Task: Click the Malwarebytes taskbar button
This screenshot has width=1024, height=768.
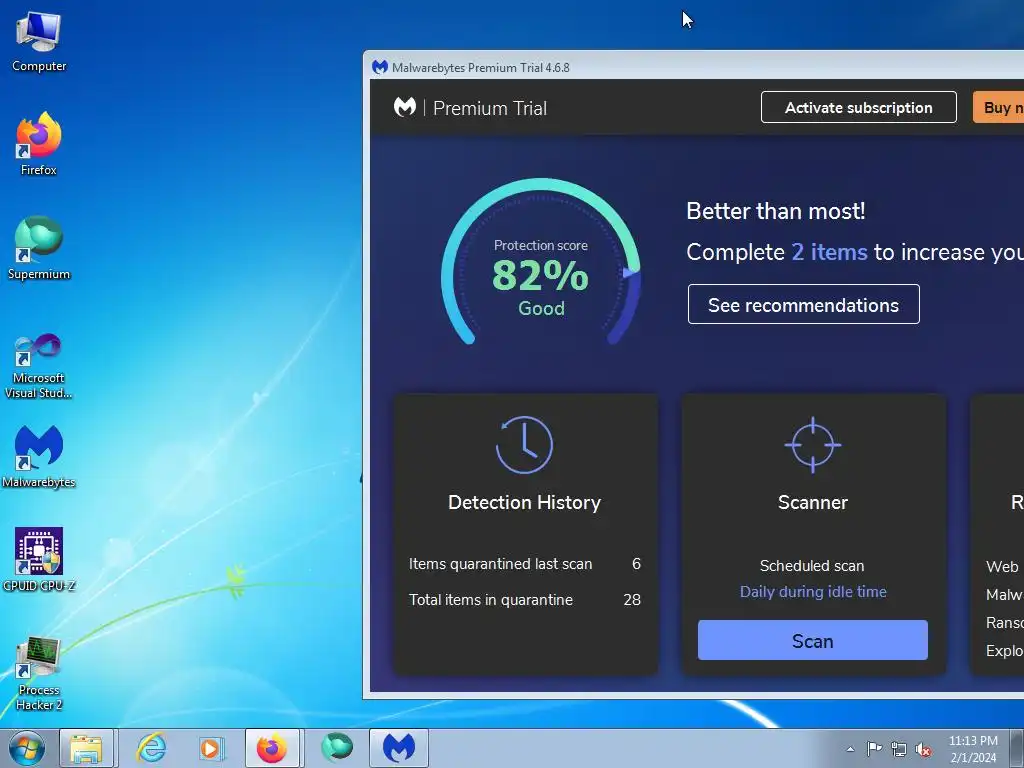Action: pyautogui.click(x=399, y=748)
